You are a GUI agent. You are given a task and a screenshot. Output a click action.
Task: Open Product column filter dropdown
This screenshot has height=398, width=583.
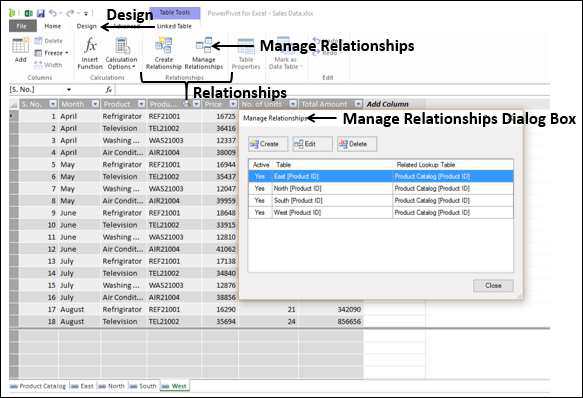click(x=141, y=104)
